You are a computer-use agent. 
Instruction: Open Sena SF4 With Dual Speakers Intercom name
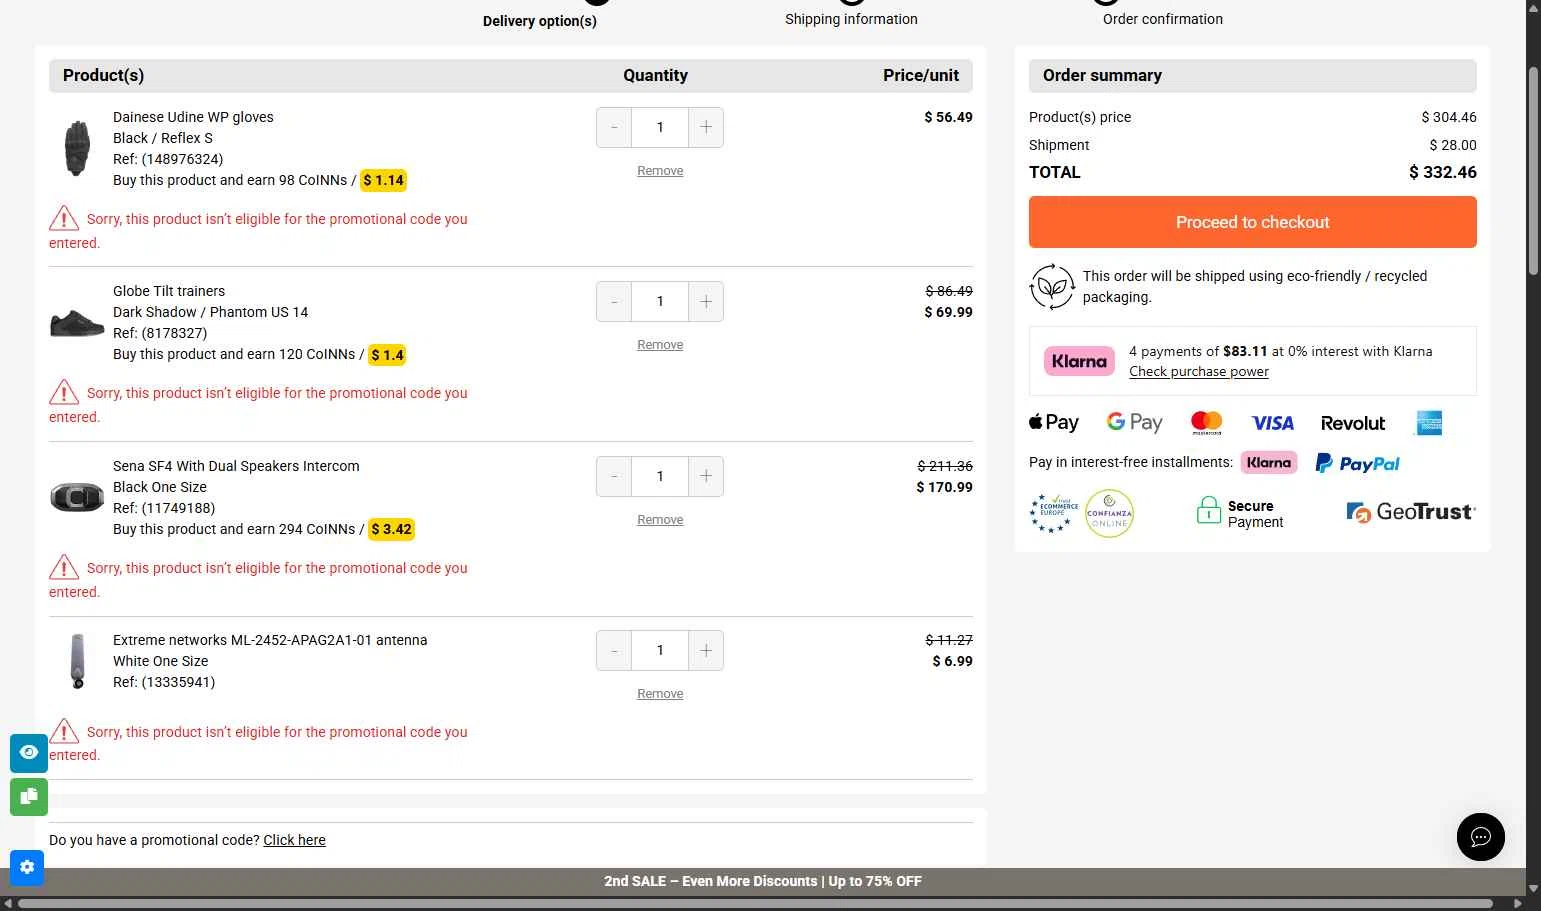tap(236, 466)
